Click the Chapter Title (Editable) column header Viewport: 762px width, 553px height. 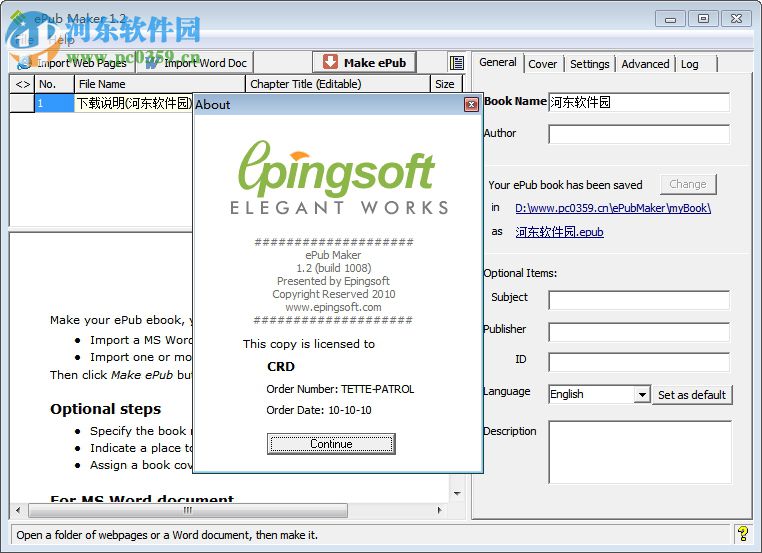(338, 84)
